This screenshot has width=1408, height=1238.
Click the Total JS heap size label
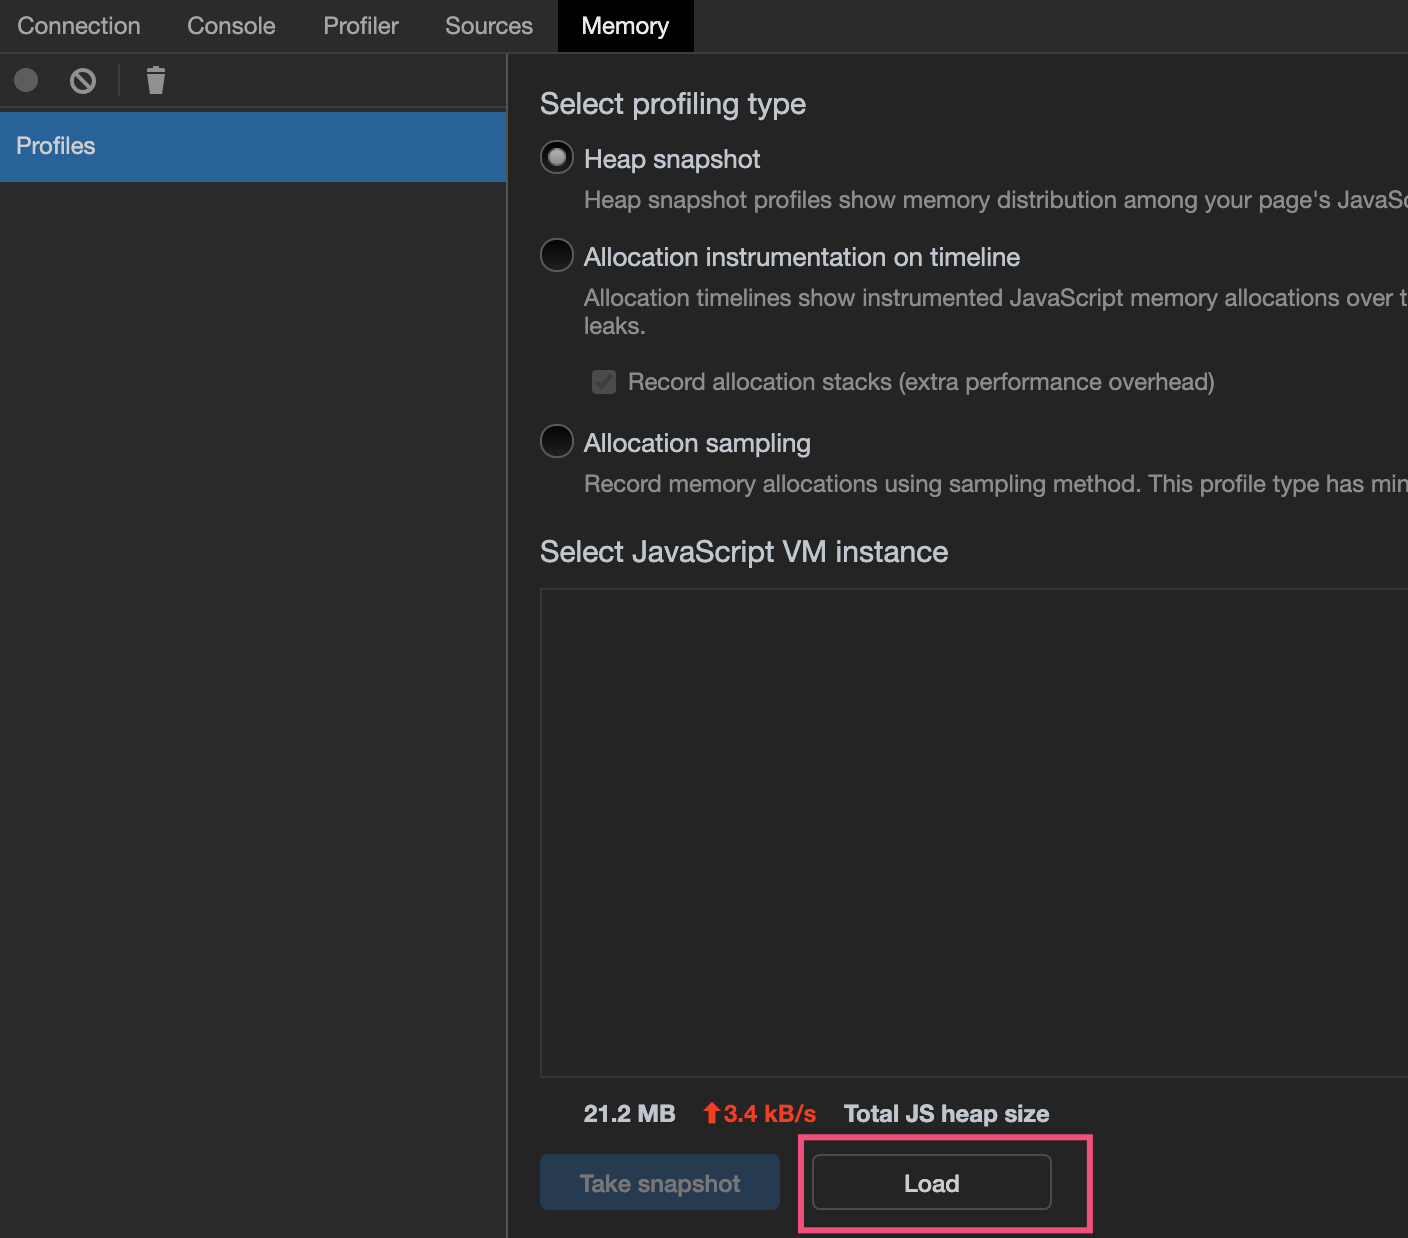pos(946,1114)
